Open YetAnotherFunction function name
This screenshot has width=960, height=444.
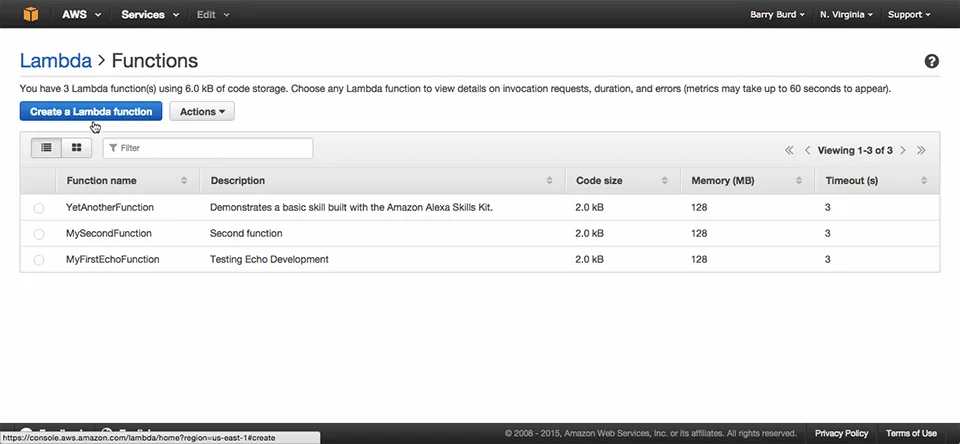pos(110,208)
